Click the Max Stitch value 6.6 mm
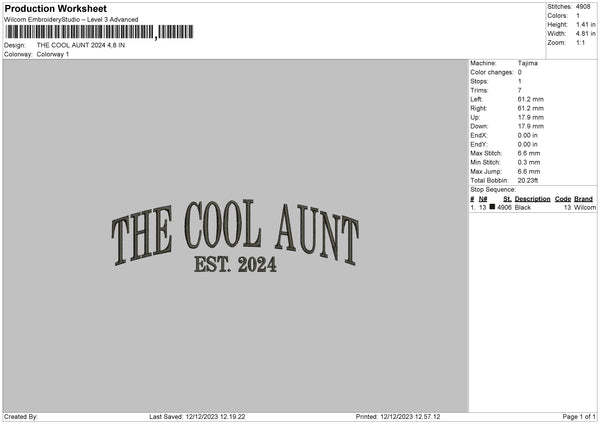Screen dimensions: 600x424 tap(529, 153)
